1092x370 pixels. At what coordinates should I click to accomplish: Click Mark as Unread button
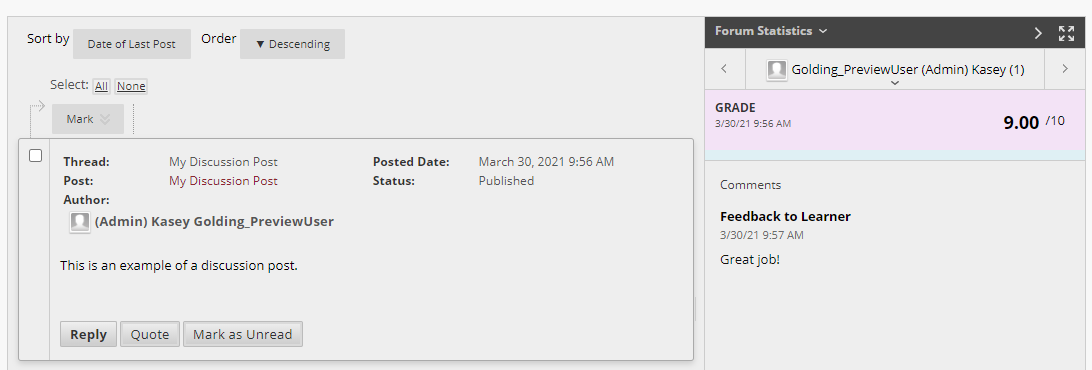click(242, 334)
